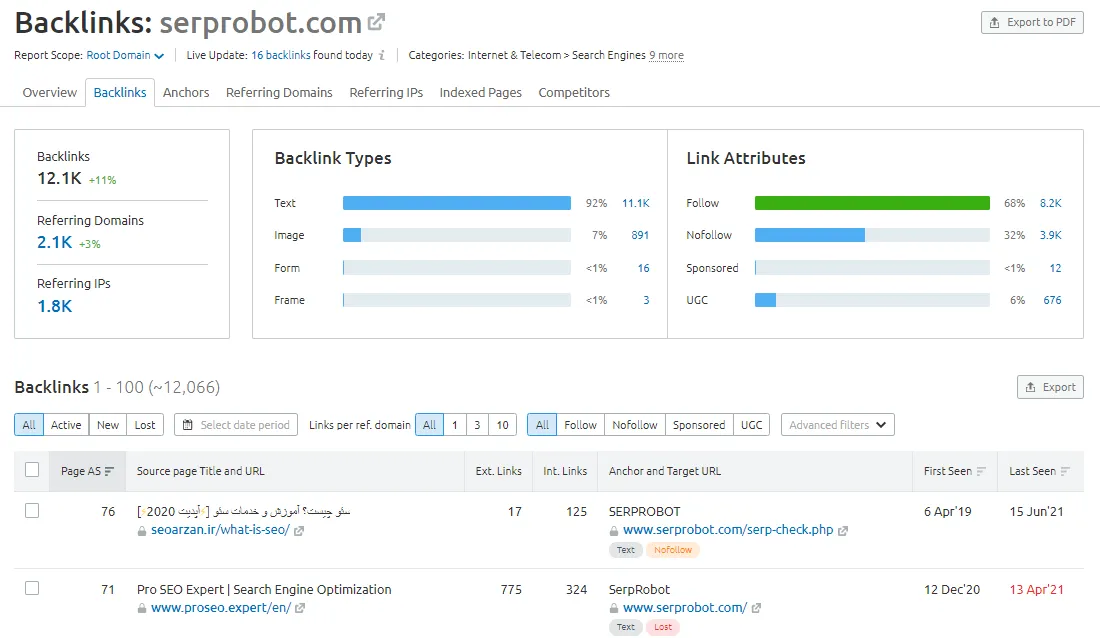Click lock icon beside serp-check.php URL
Viewport: 1100px width, 638px height.
pos(614,531)
